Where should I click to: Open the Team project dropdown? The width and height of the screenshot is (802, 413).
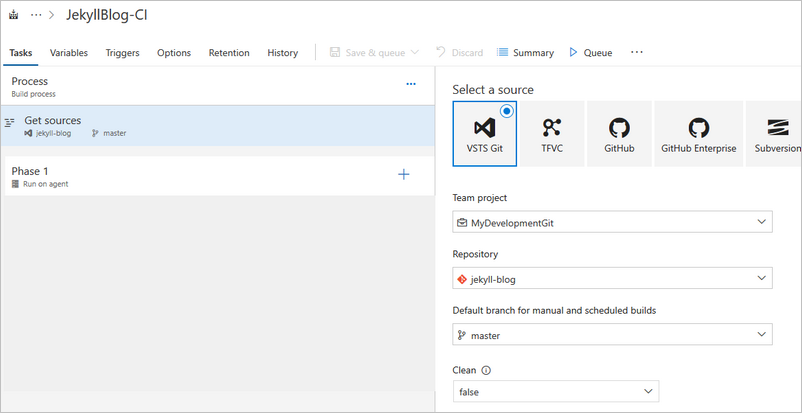point(612,222)
